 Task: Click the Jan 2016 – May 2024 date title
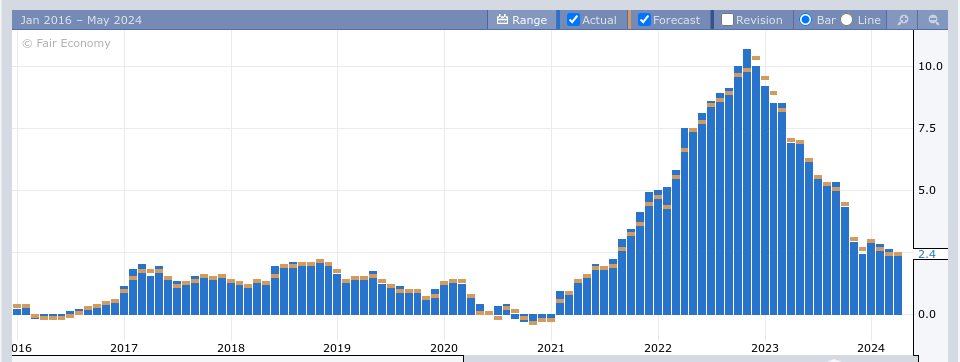(81, 20)
